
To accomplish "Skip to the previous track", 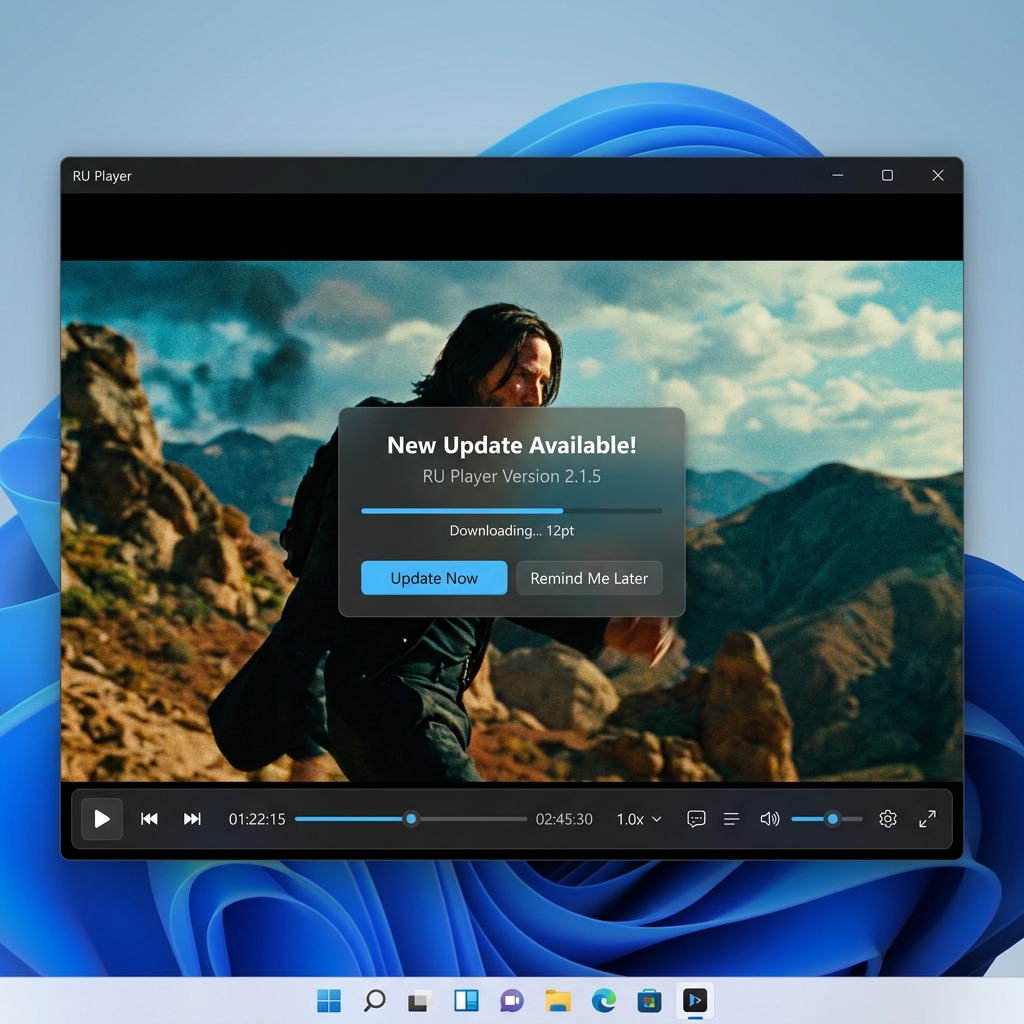I will pos(149,819).
